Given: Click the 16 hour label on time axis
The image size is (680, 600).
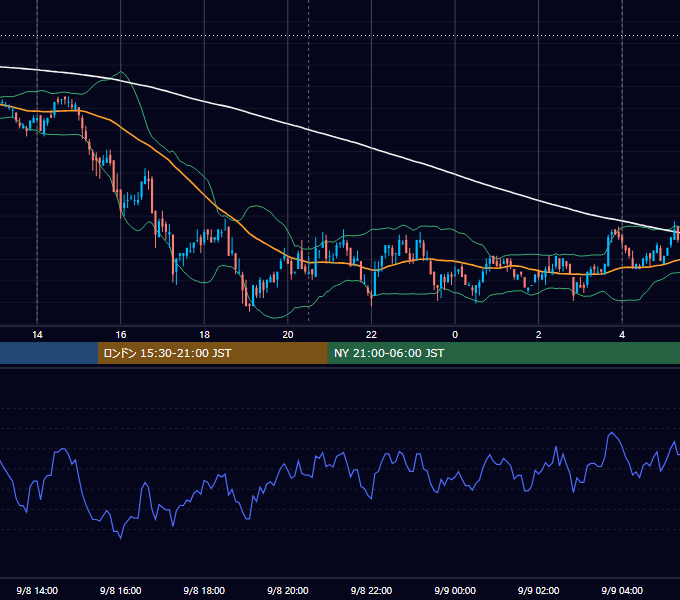Looking at the screenshot, I should point(121,335).
